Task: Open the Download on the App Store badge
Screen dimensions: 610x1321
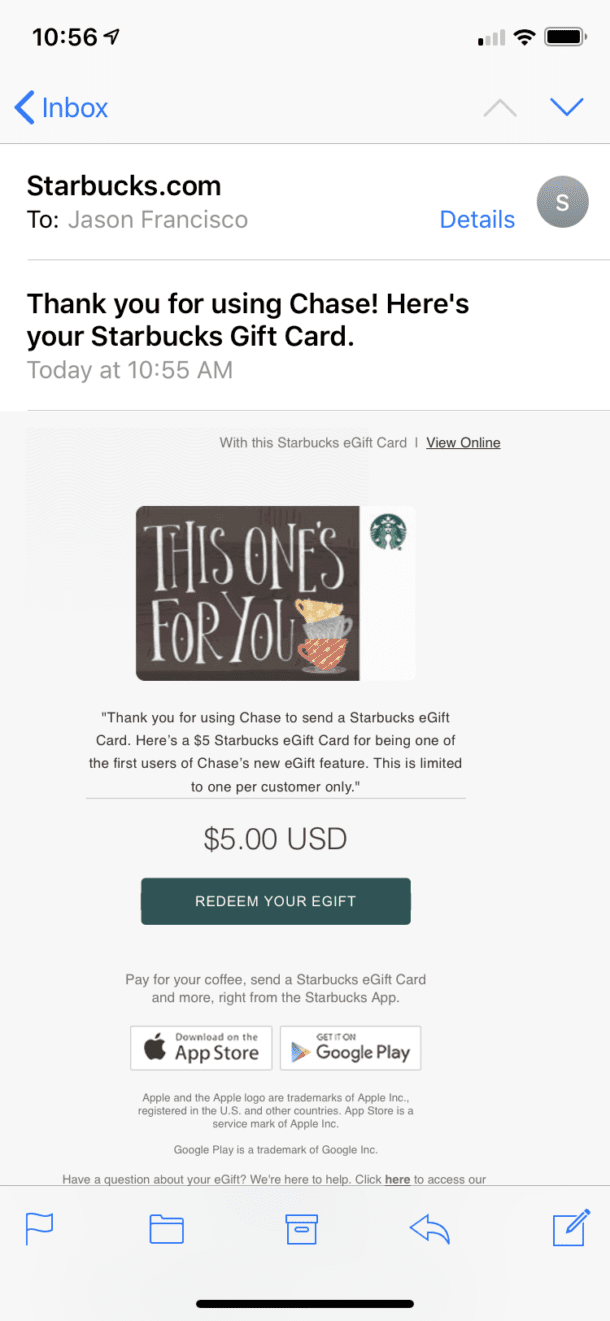Action: click(201, 1048)
